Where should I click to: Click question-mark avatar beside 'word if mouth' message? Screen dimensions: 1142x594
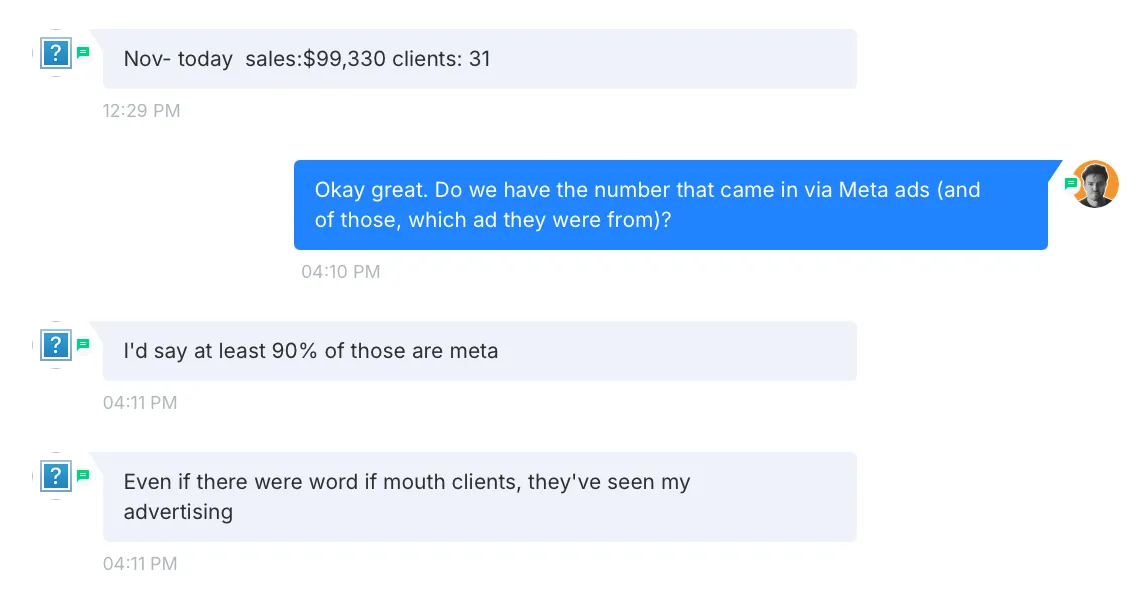tap(56, 476)
